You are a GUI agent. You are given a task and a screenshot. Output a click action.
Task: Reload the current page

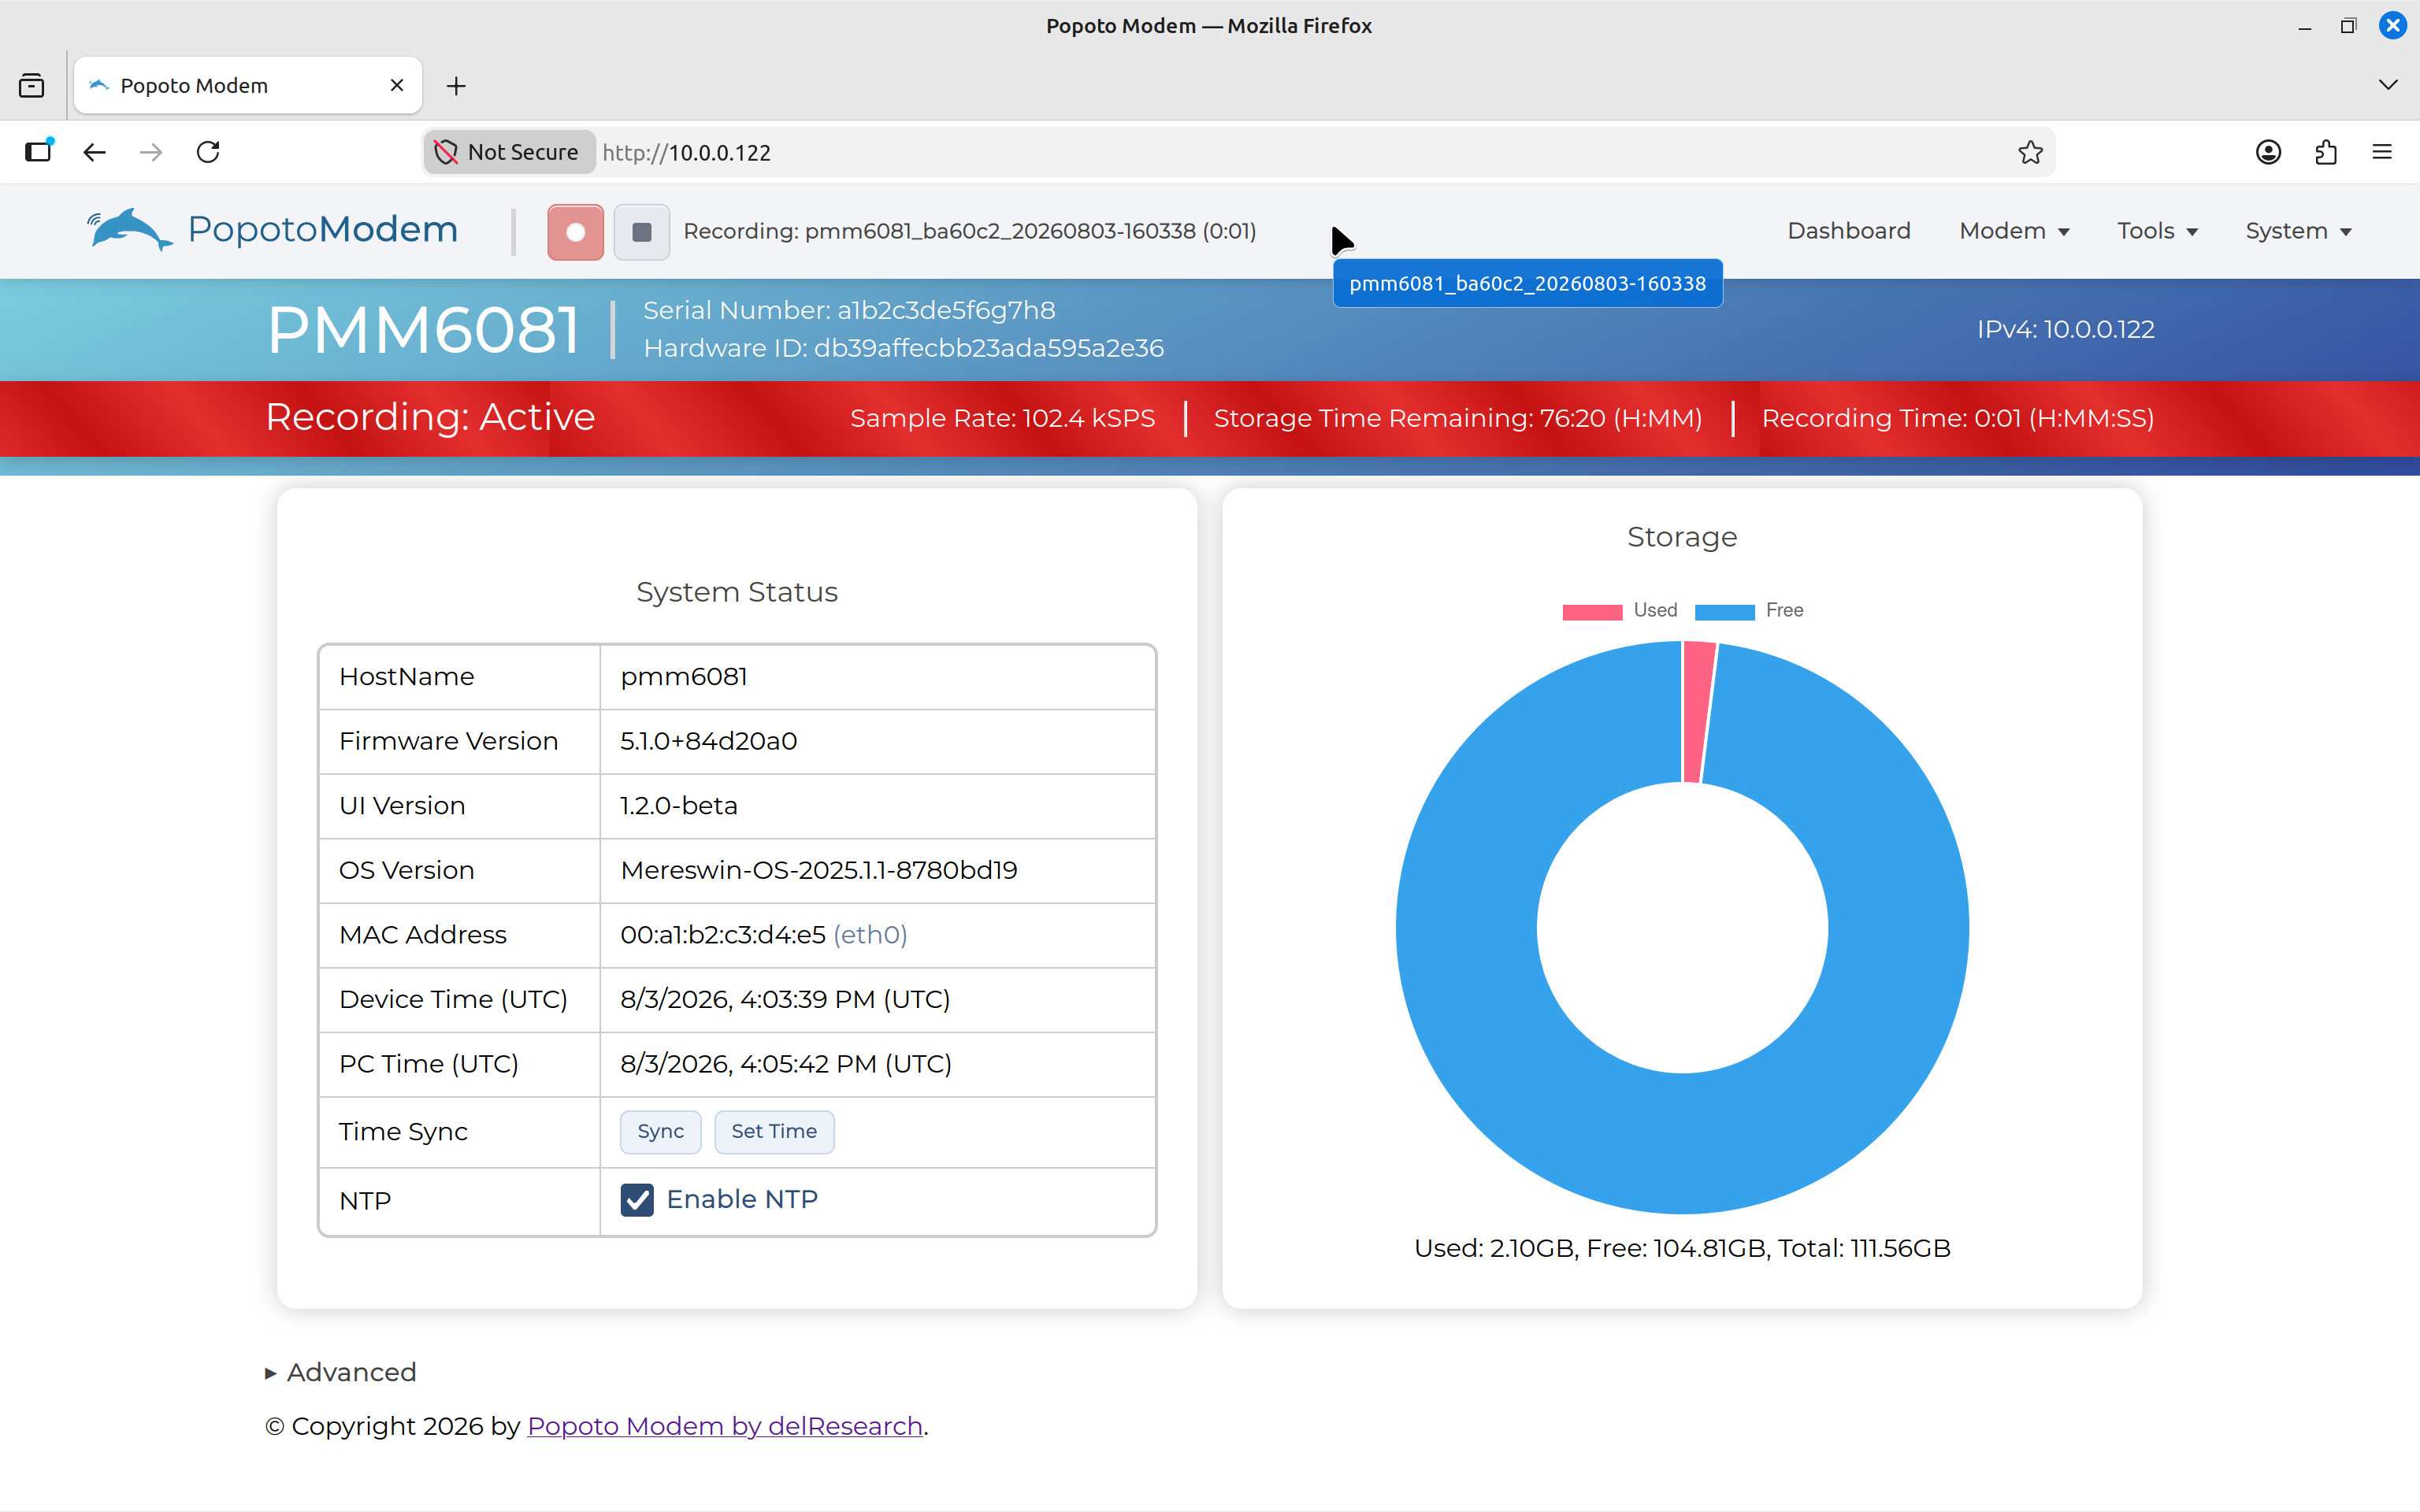[x=208, y=152]
